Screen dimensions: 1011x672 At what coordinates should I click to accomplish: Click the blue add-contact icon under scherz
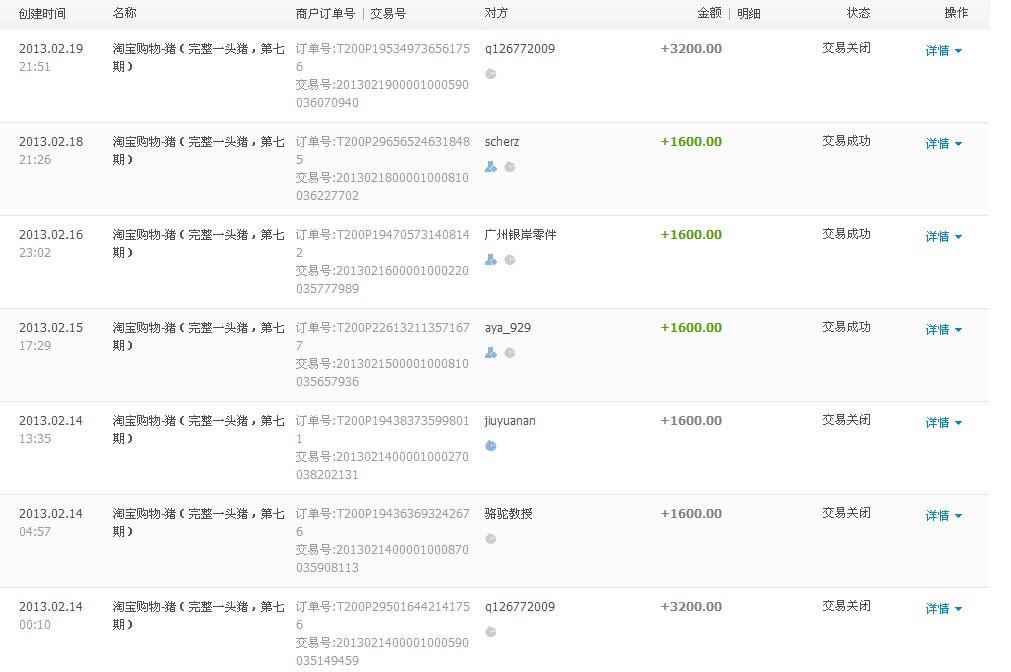(x=490, y=167)
